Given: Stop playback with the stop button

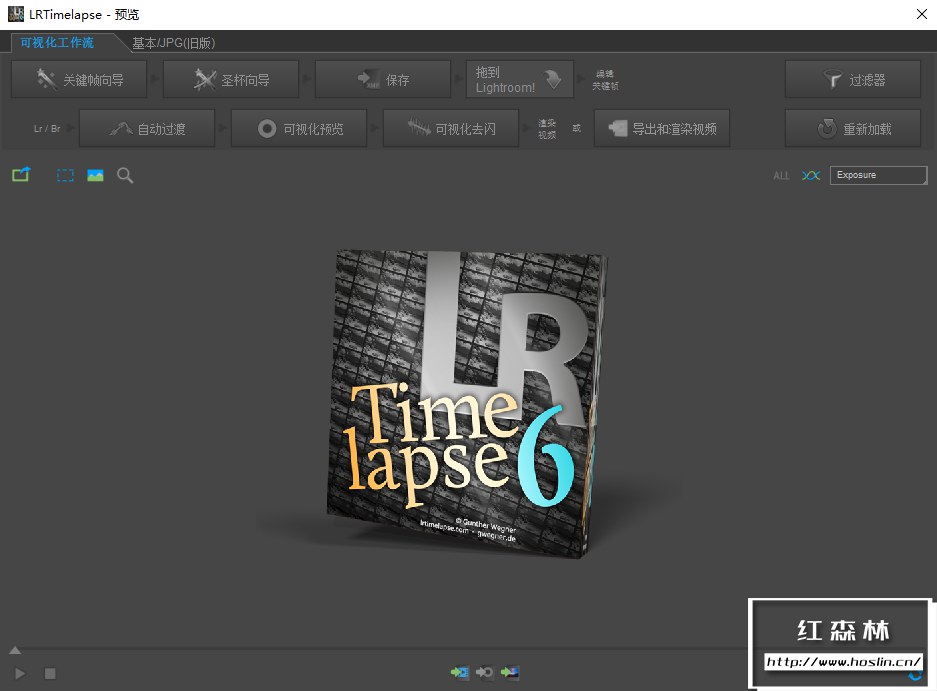Looking at the screenshot, I should 50,674.
